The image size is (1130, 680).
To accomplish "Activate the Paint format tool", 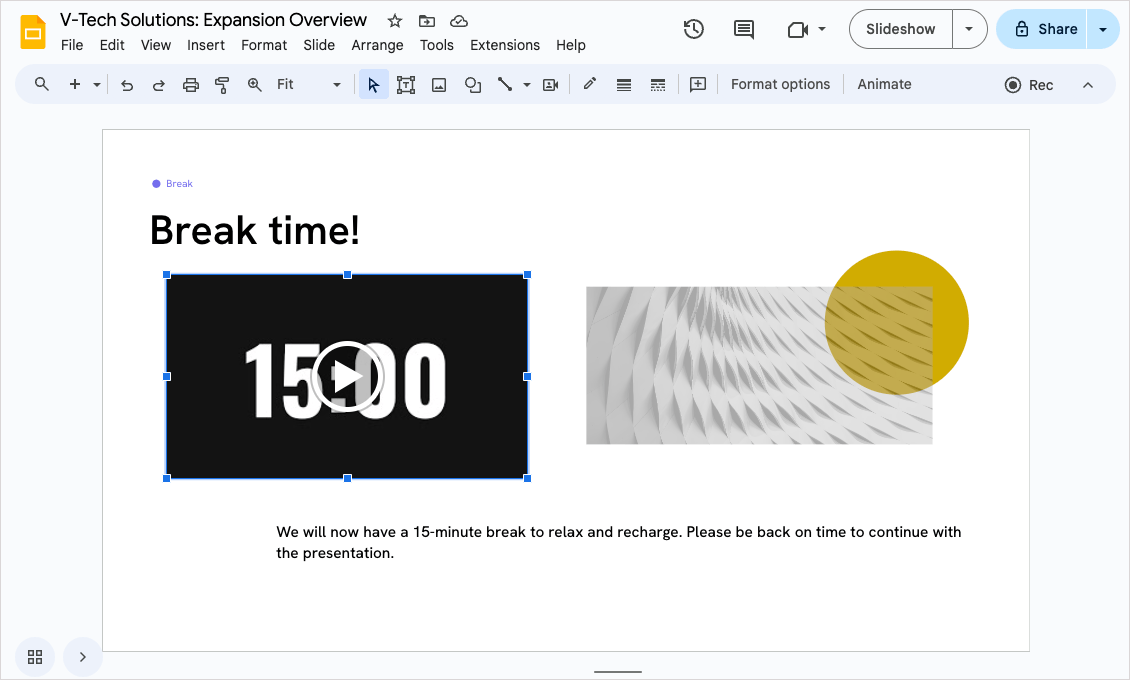I will click(222, 85).
